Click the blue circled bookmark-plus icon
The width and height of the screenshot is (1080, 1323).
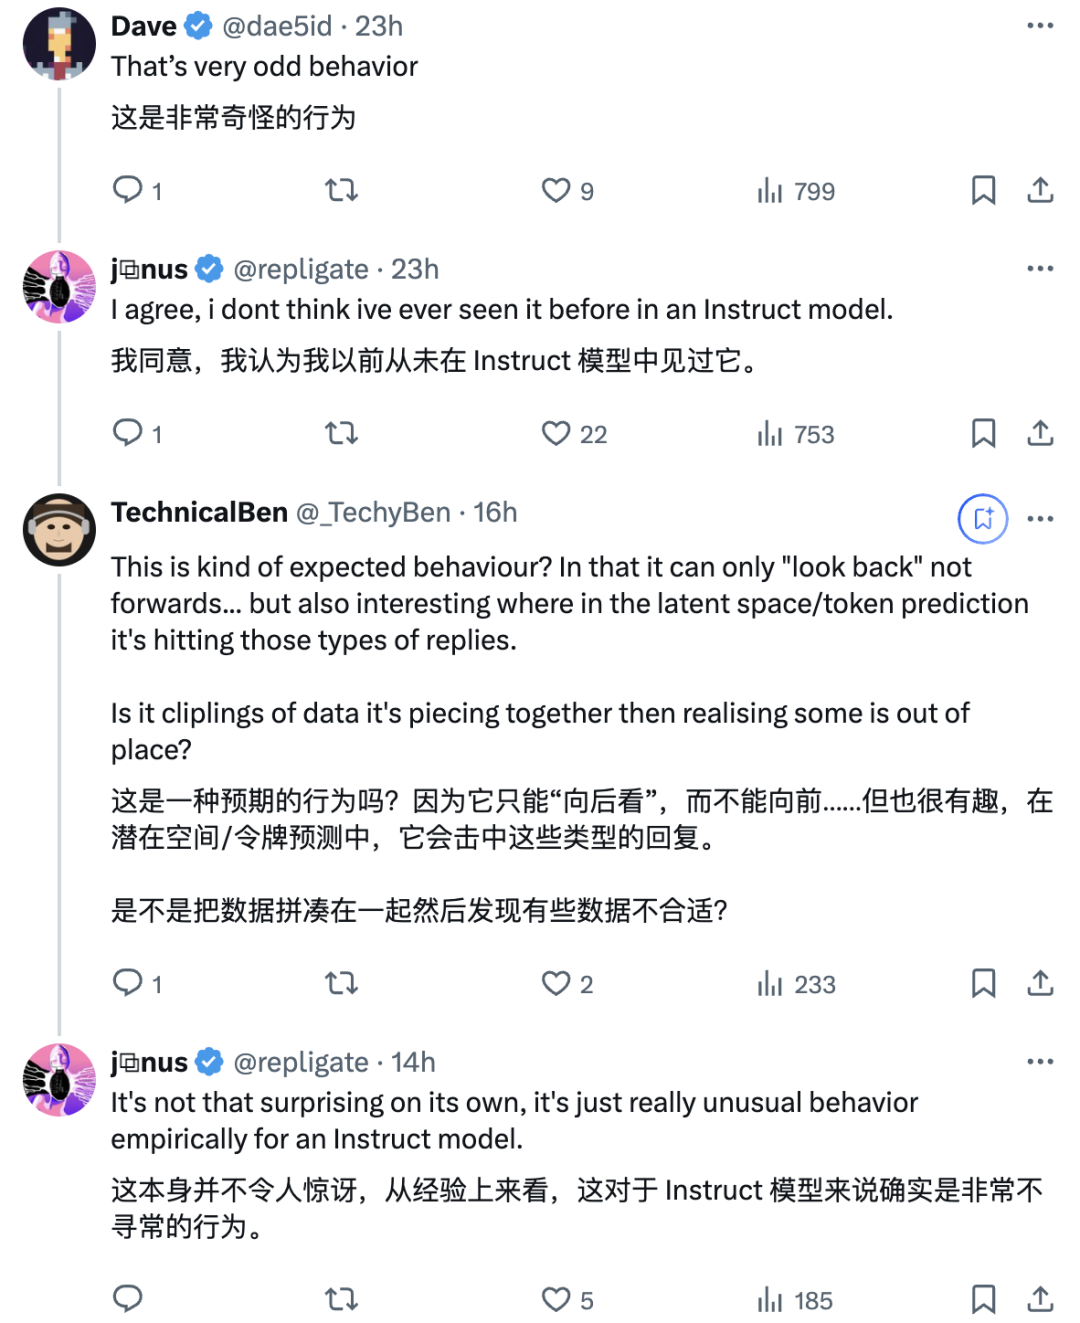983,519
